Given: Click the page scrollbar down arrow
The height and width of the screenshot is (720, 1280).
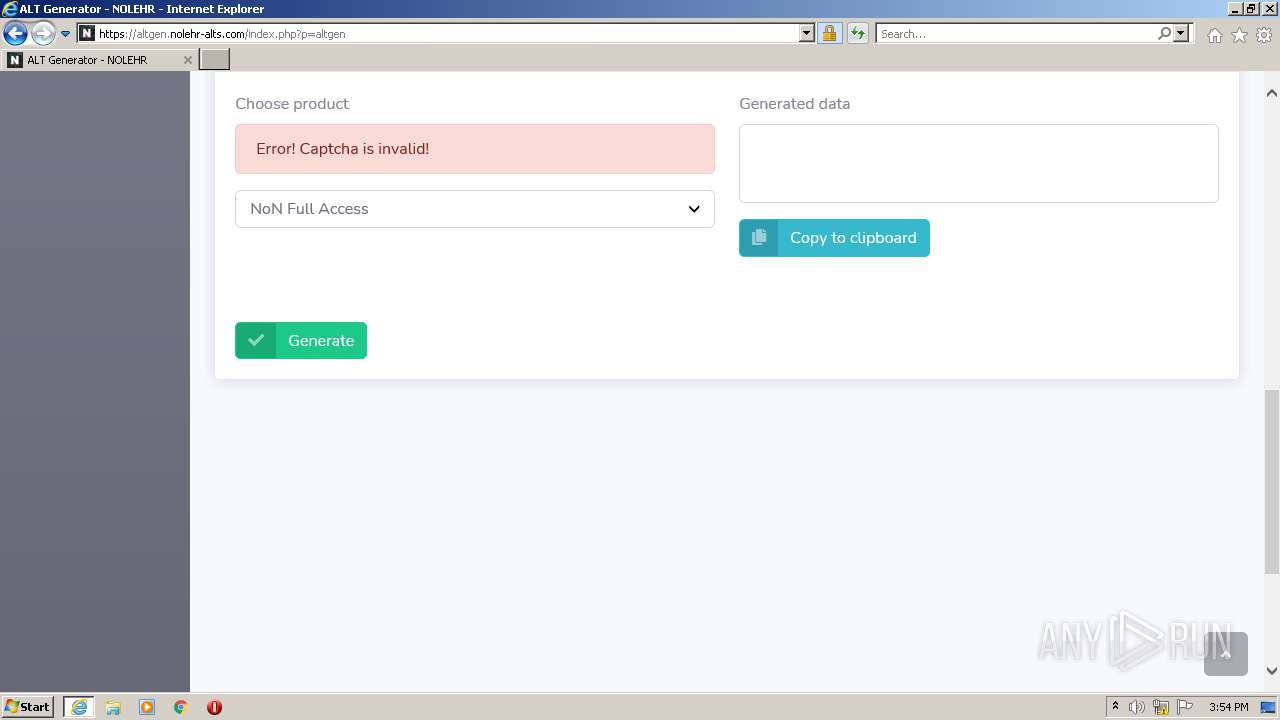Looking at the screenshot, I should tap(1272, 671).
